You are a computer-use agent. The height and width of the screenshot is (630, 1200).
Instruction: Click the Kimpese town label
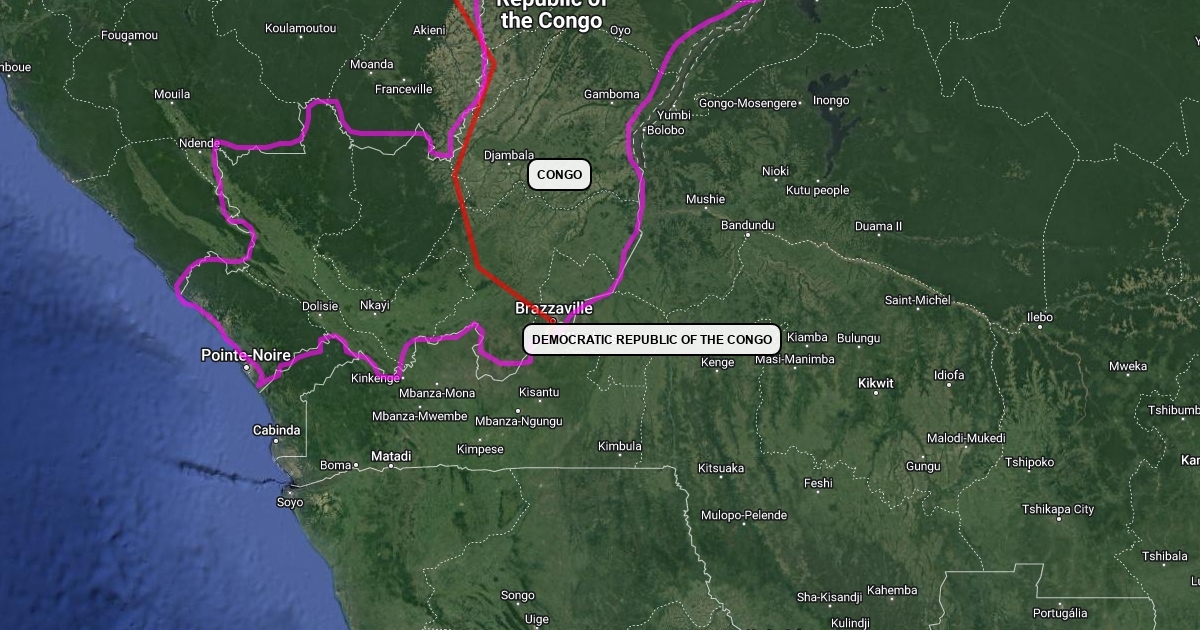[x=481, y=450]
